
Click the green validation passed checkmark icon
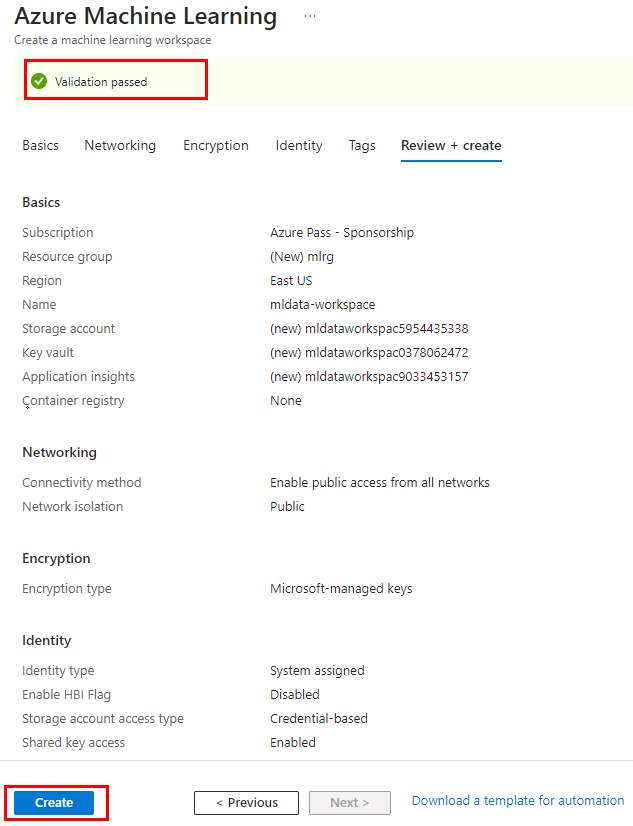pyautogui.click(x=39, y=81)
